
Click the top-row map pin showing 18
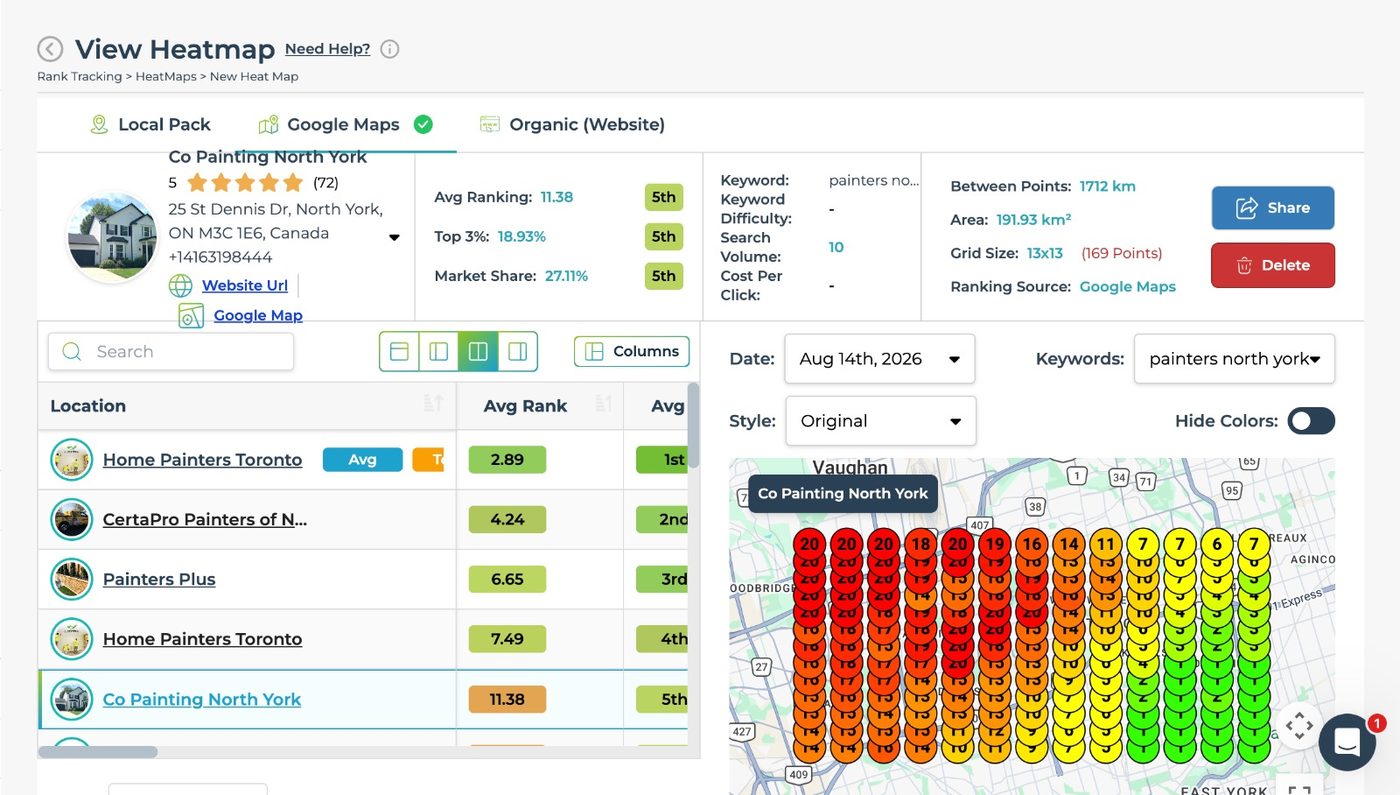click(920, 545)
